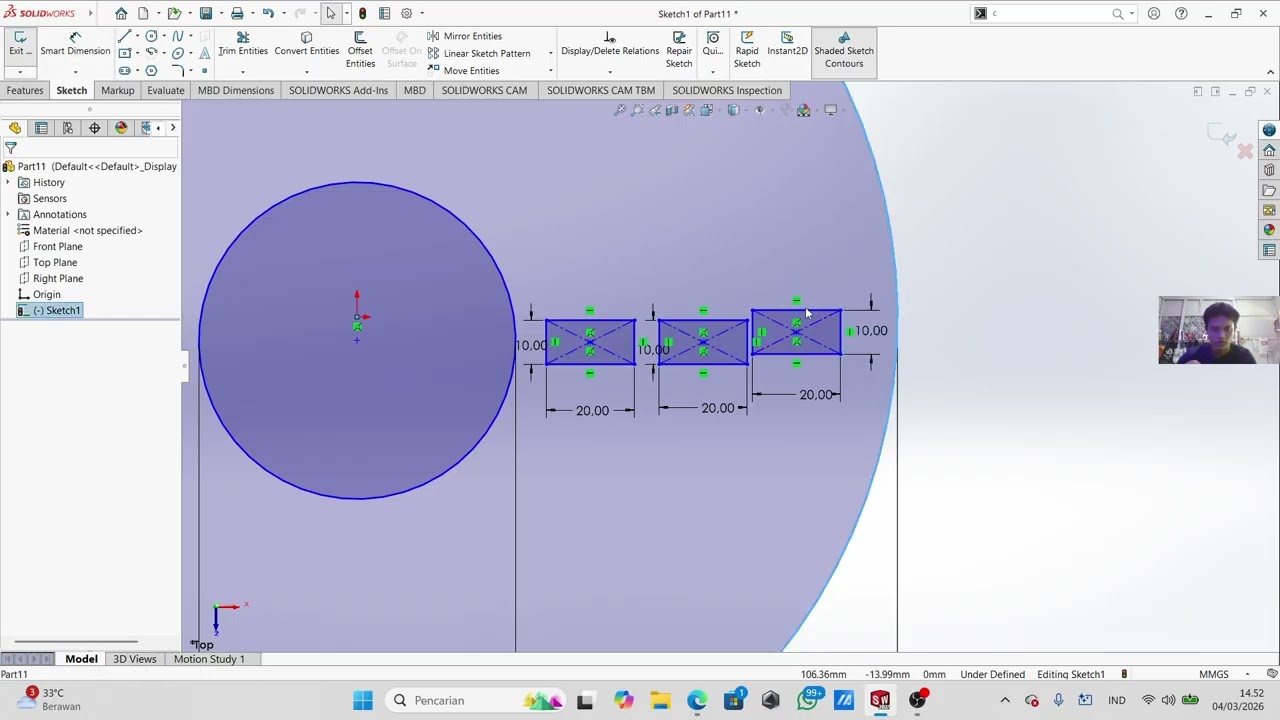The height and width of the screenshot is (720, 1280).
Task: Select the Circle sketch tool
Action: (x=151, y=36)
